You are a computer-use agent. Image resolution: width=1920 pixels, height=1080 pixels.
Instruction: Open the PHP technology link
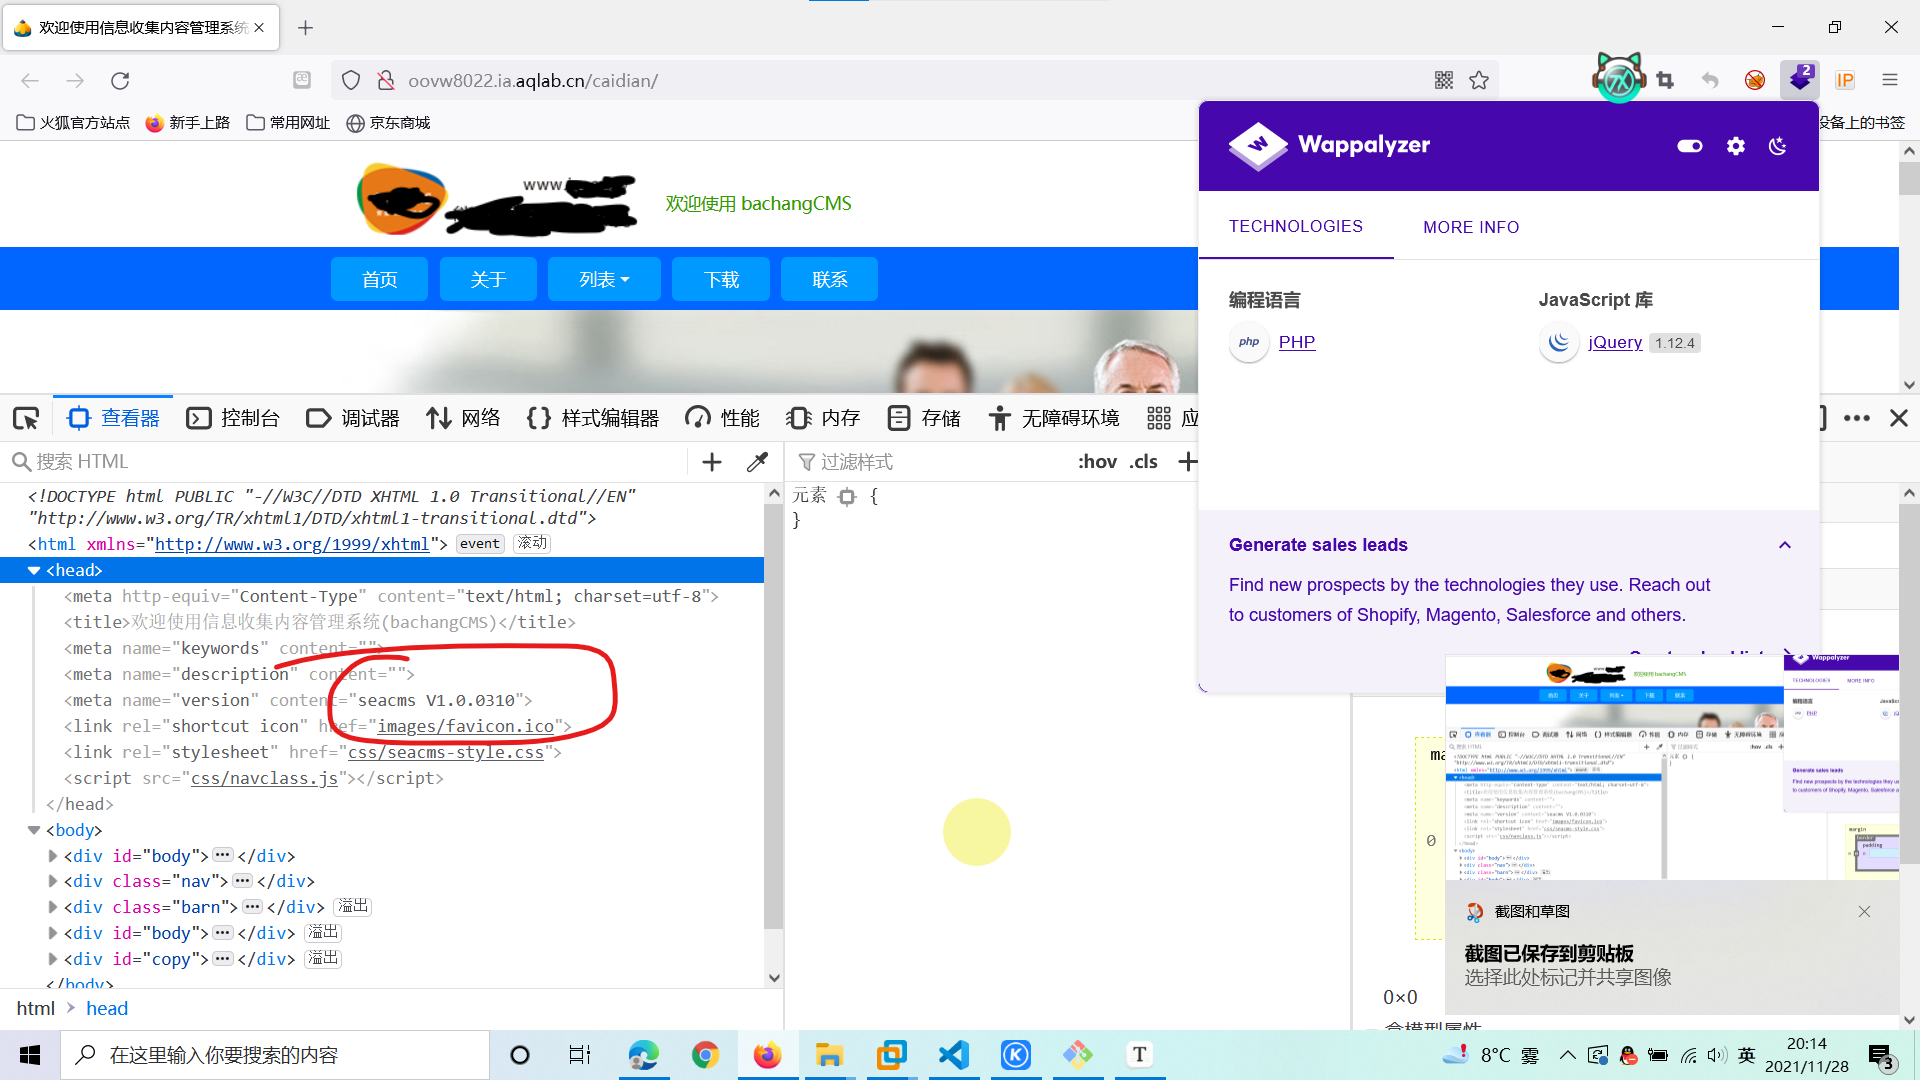[x=1297, y=342]
